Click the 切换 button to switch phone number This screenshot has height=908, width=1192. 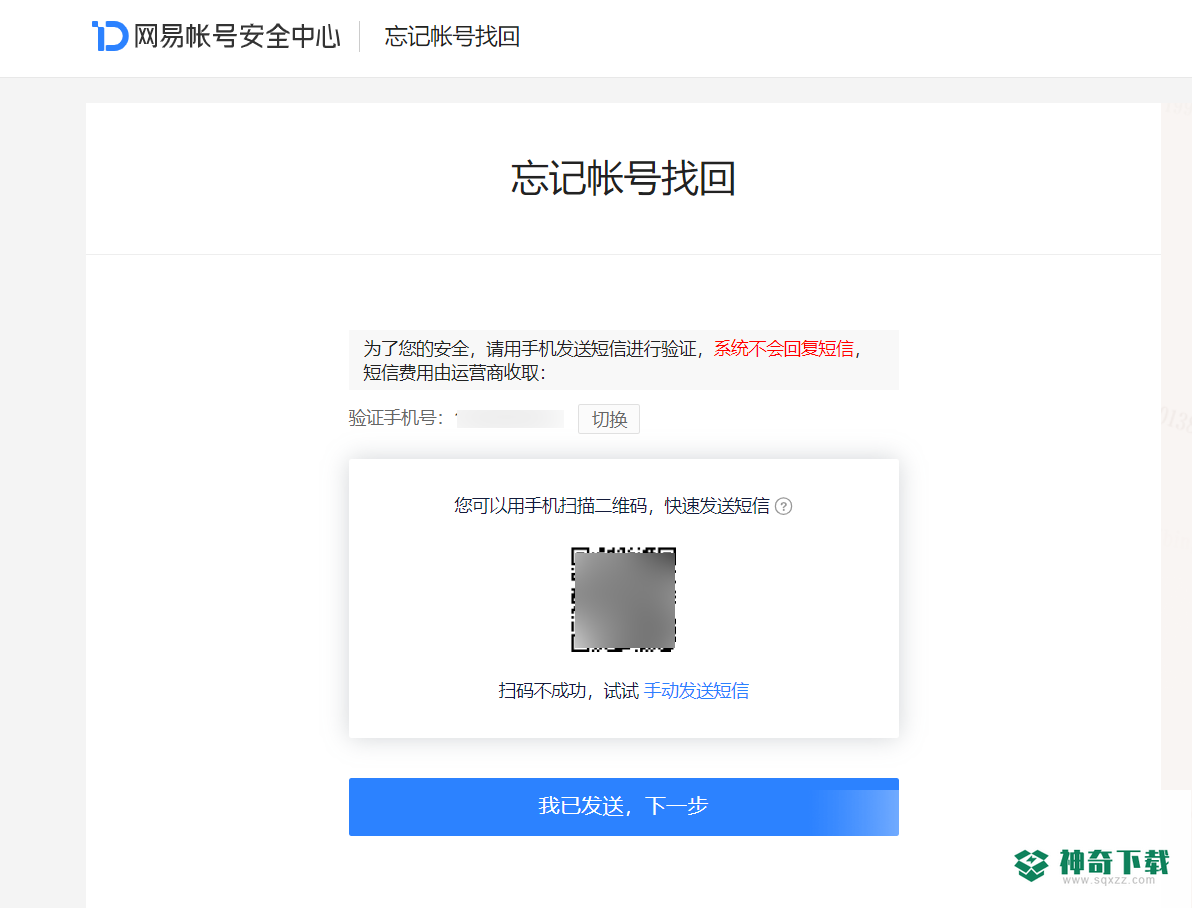[609, 419]
